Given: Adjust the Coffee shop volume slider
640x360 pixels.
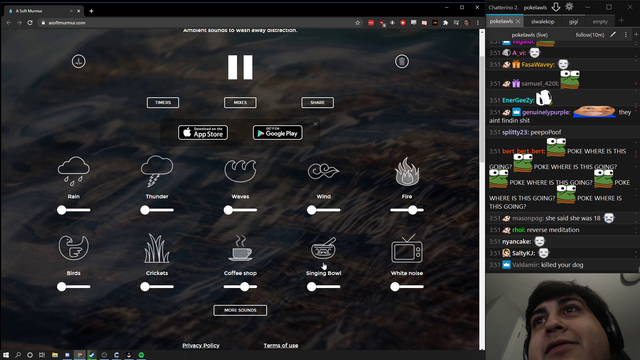Looking at the screenshot, I should pos(240,287).
